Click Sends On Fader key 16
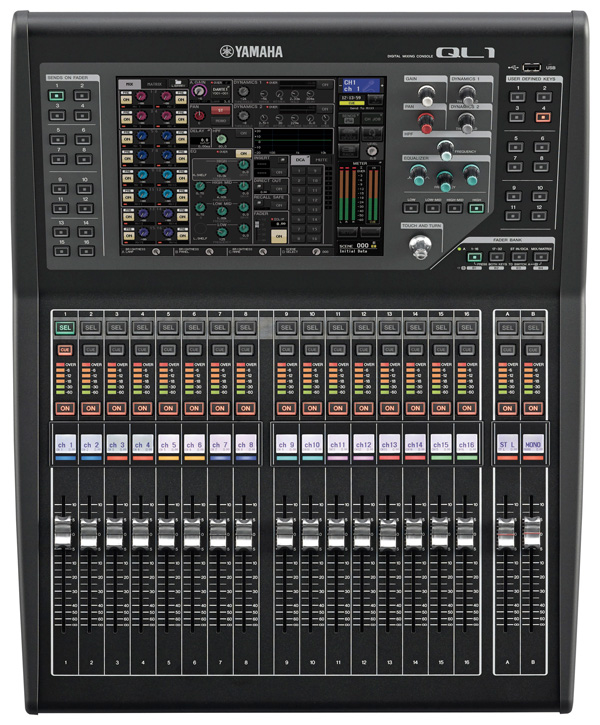Image resolution: width=600 pixels, height=725 pixels. (86, 251)
